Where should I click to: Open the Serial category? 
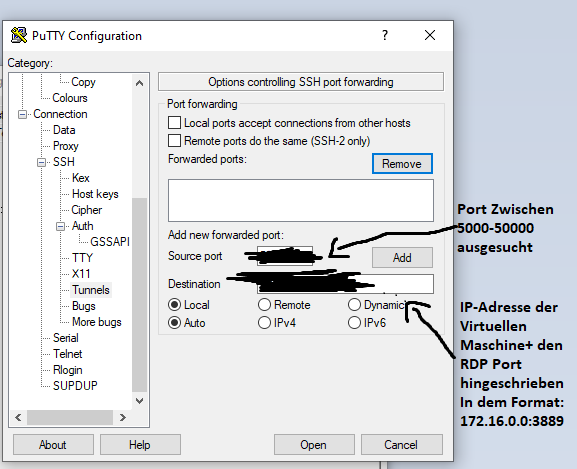(66, 338)
